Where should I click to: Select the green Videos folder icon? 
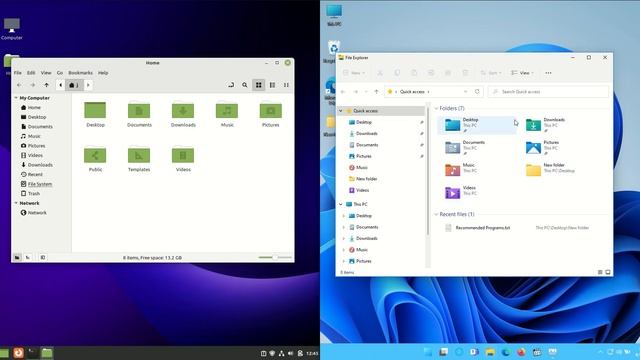[x=183, y=155]
